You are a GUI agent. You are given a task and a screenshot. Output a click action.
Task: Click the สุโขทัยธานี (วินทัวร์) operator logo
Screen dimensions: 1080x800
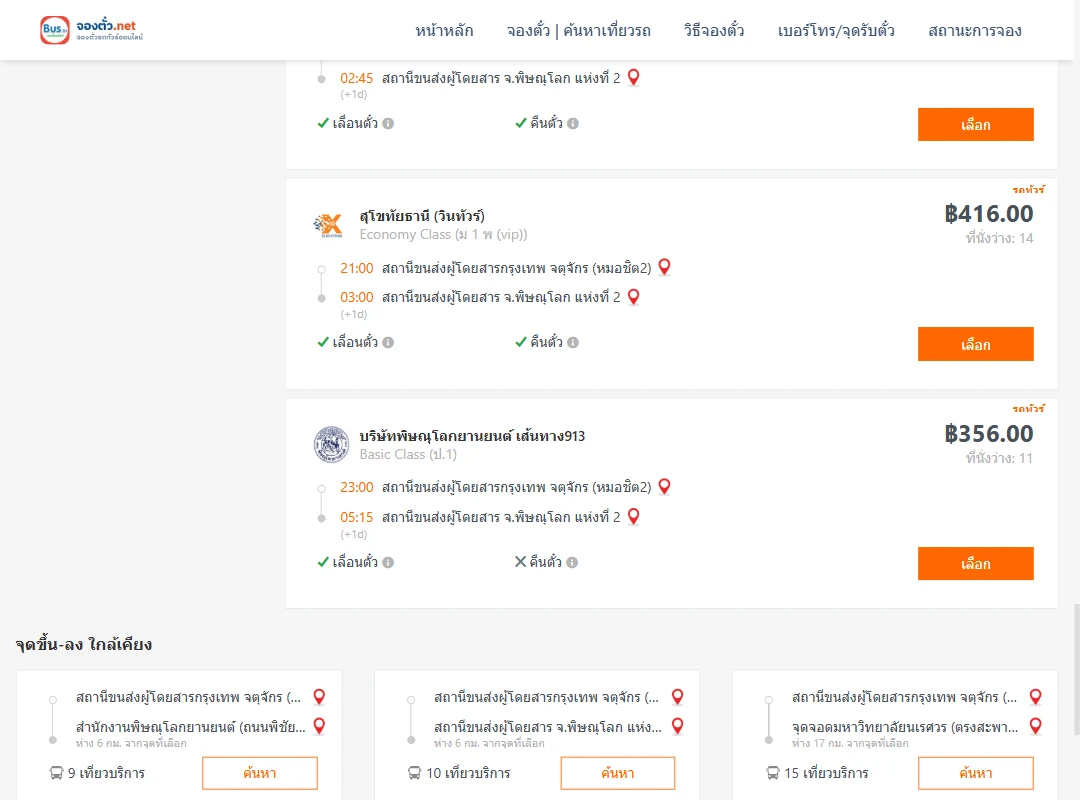click(329, 225)
